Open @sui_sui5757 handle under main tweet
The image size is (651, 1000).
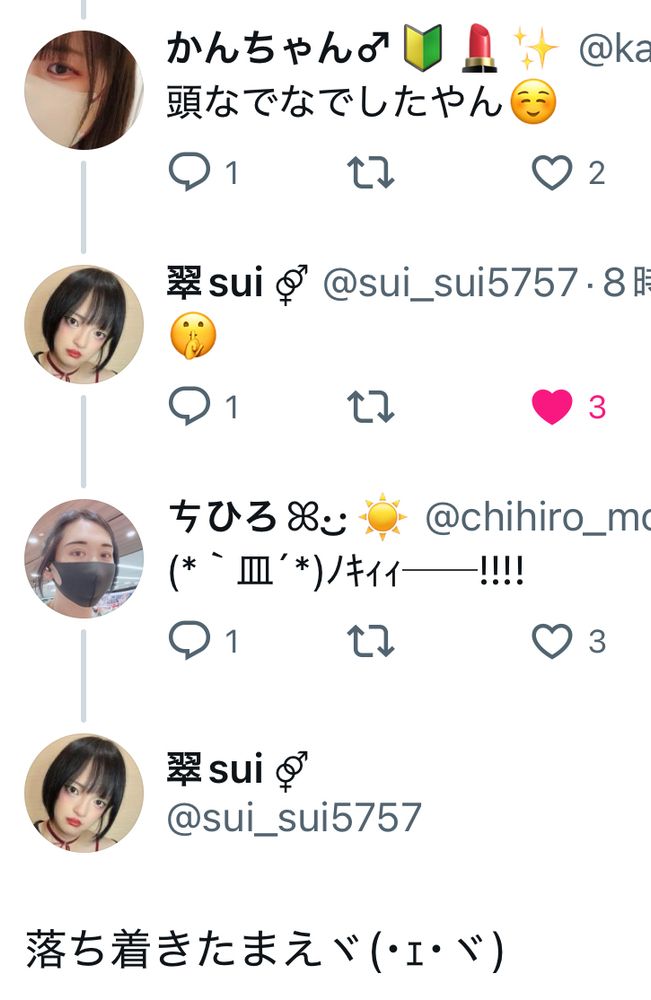[294, 817]
